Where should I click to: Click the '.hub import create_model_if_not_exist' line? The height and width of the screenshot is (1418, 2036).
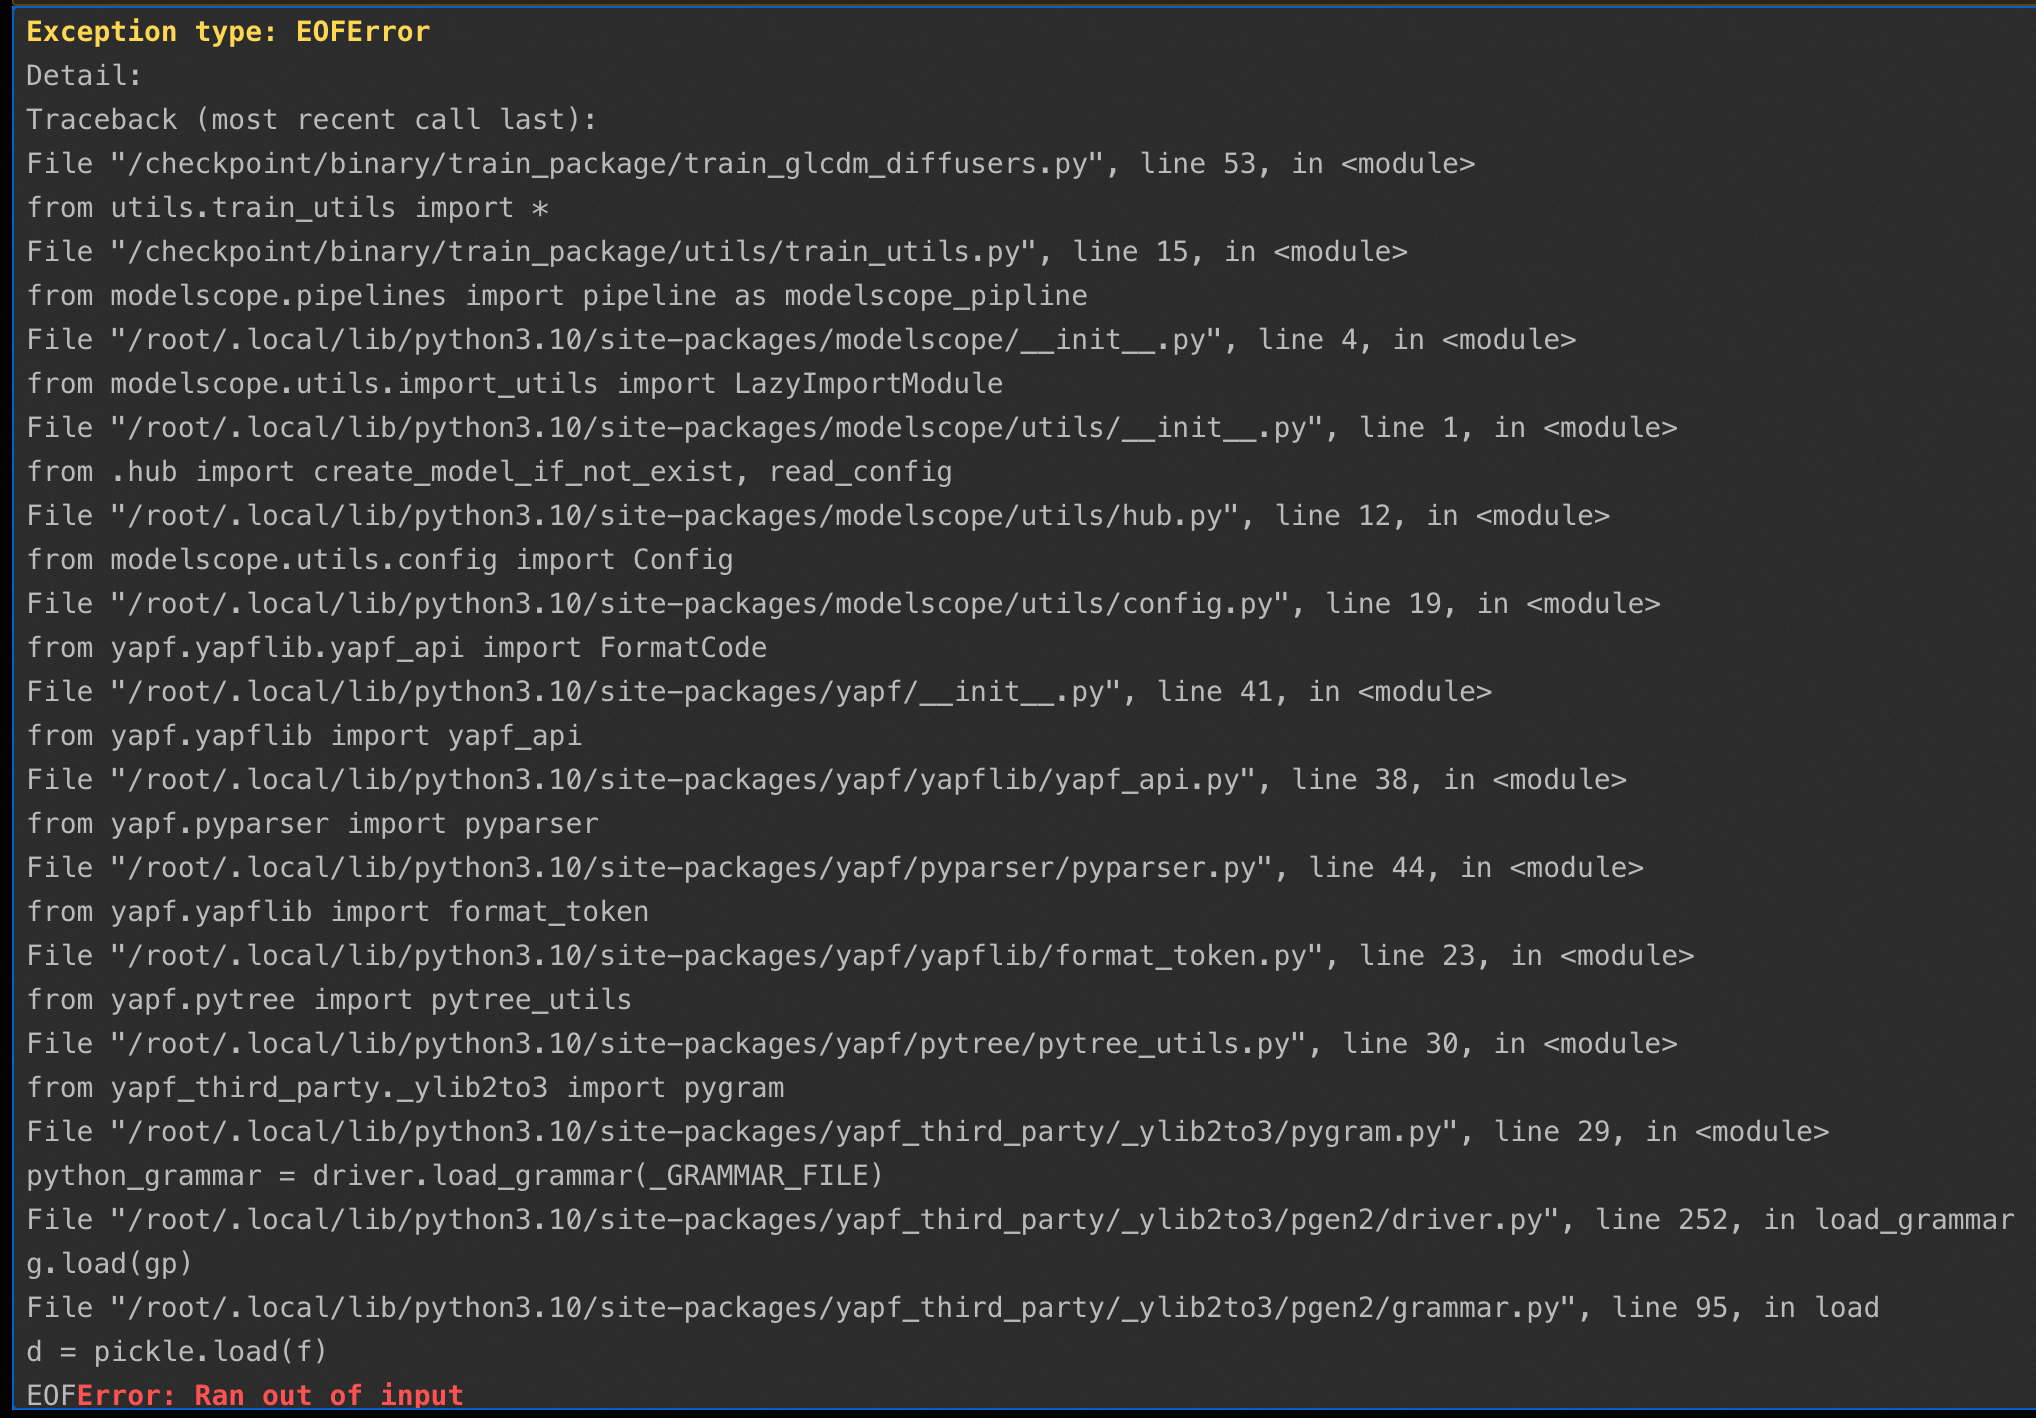[x=490, y=472]
